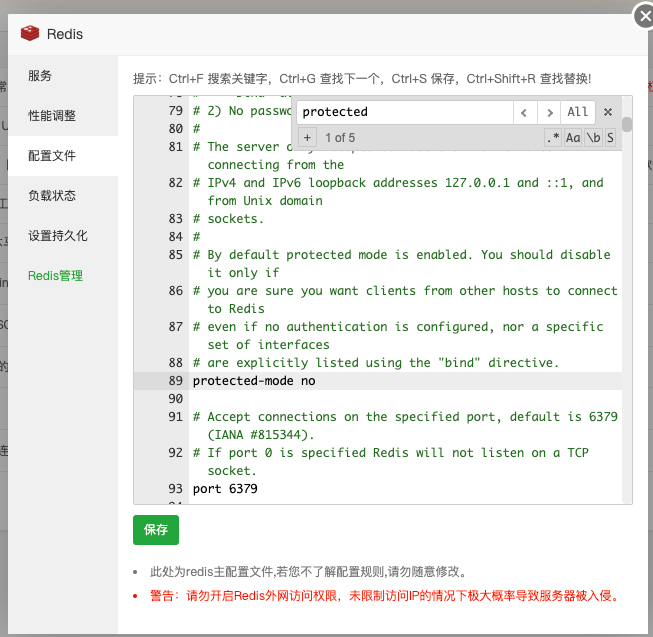Open the 设置持久化 tab
The width and height of the screenshot is (653, 637).
coord(63,236)
